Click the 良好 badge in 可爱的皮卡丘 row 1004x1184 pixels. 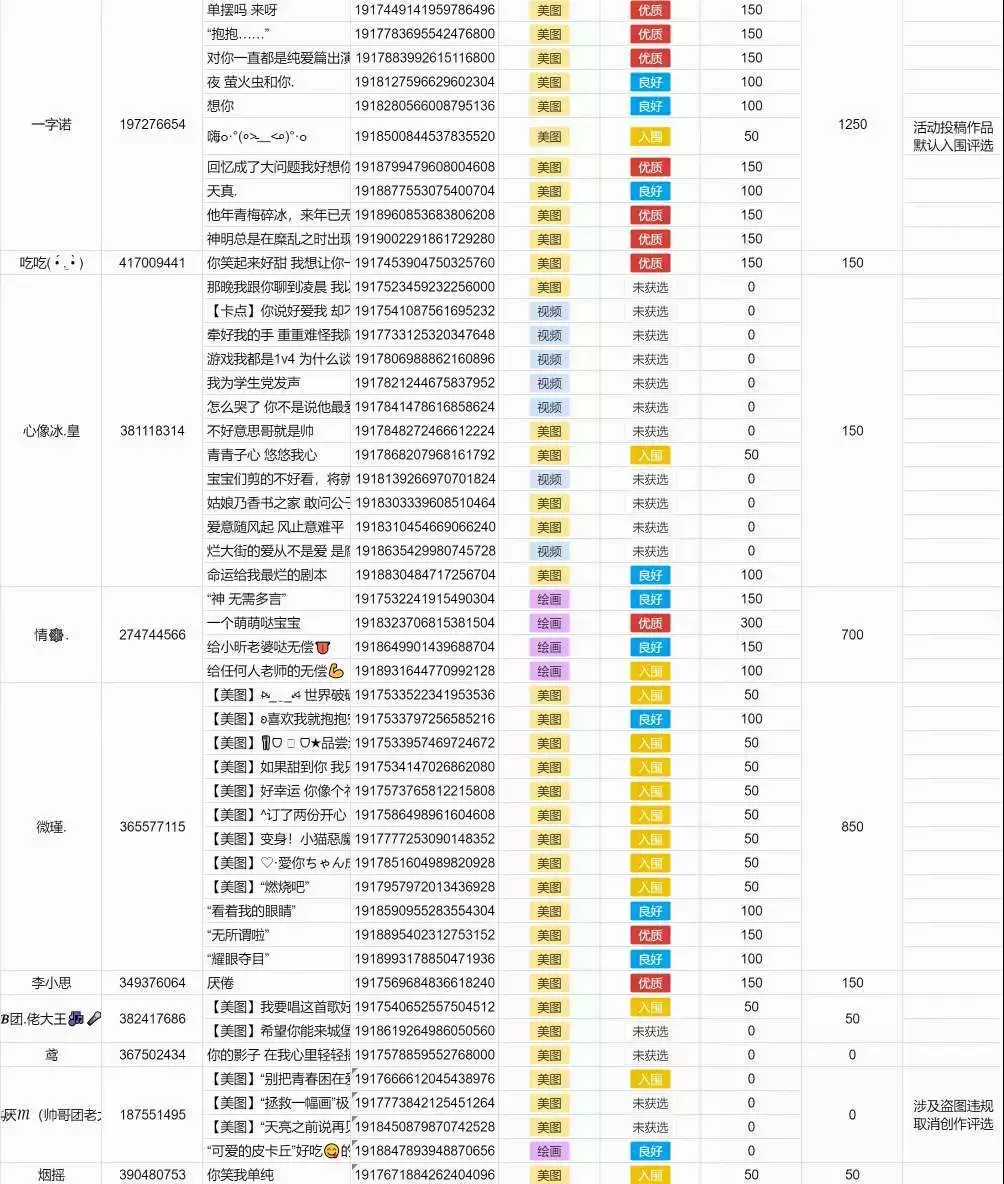pyautogui.click(x=650, y=1151)
